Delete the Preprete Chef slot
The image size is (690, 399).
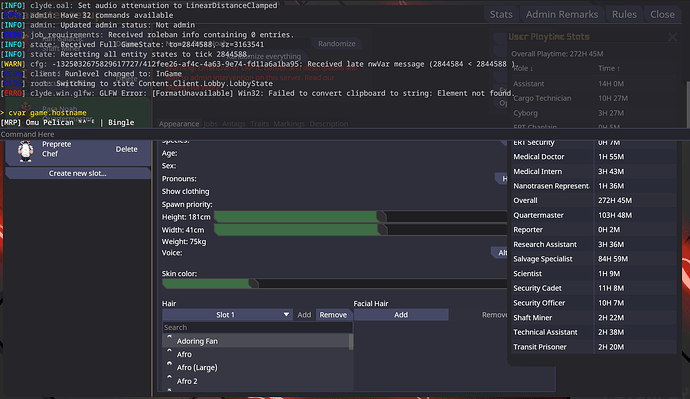126,149
